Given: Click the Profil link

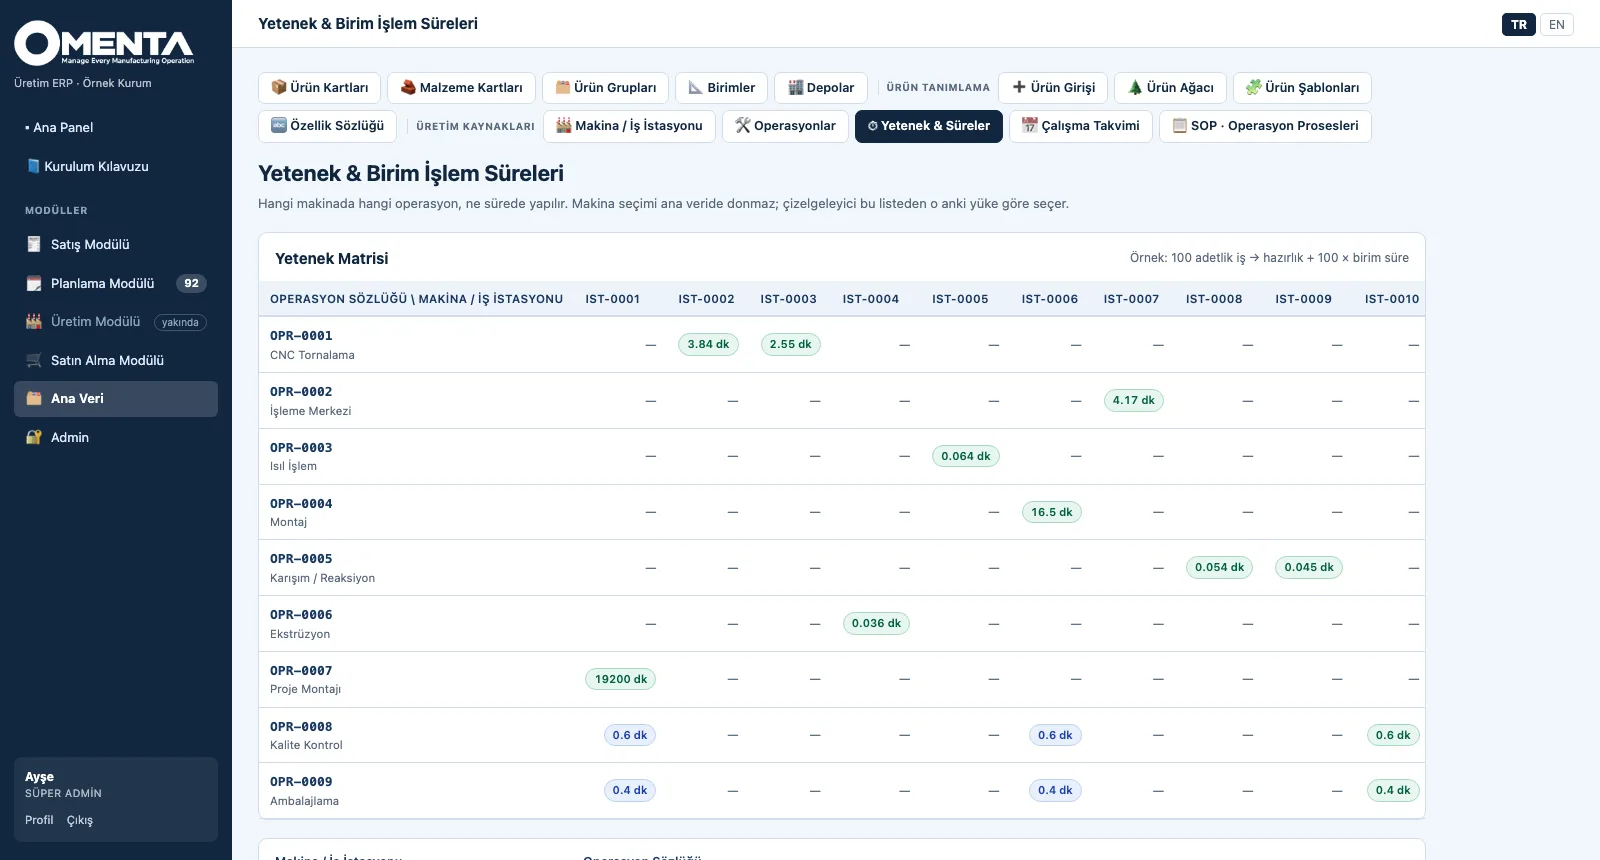Looking at the screenshot, I should pyautogui.click(x=39, y=820).
